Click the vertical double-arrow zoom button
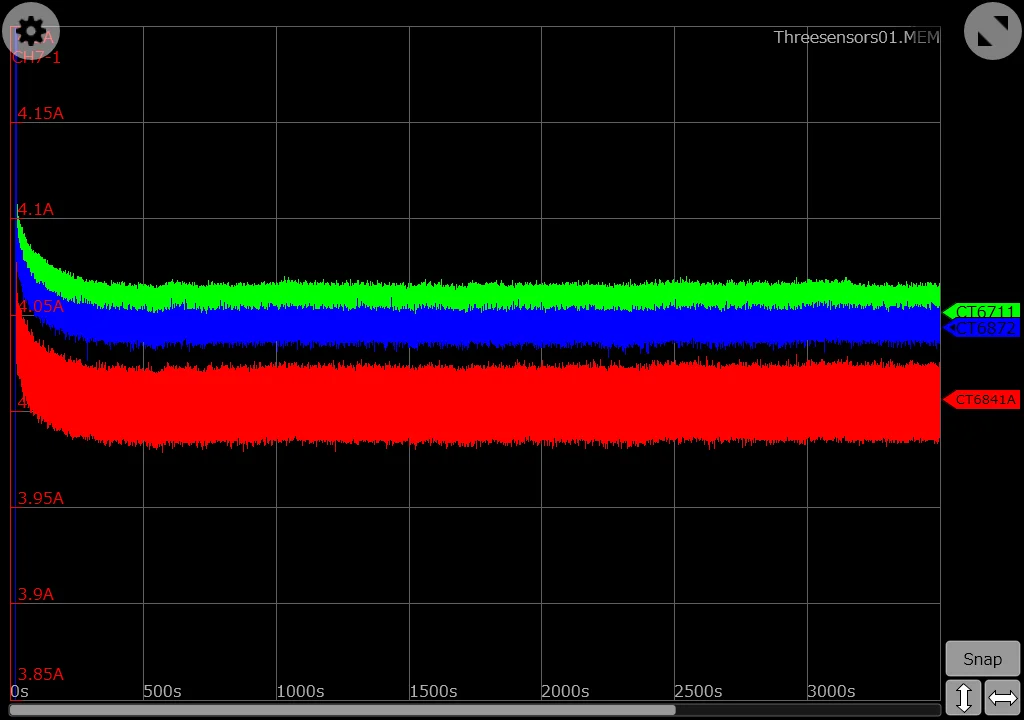Viewport: 1024px width, 720px height. pyautogui.click(x=963, y=697)
